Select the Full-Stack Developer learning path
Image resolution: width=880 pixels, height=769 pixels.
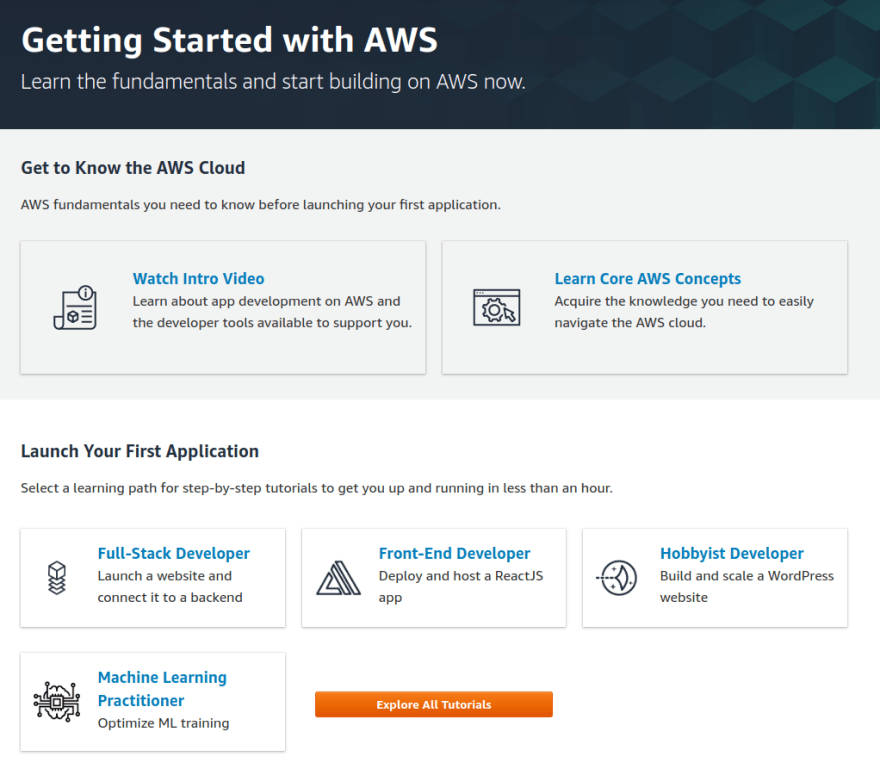click(x=173, y=553)
